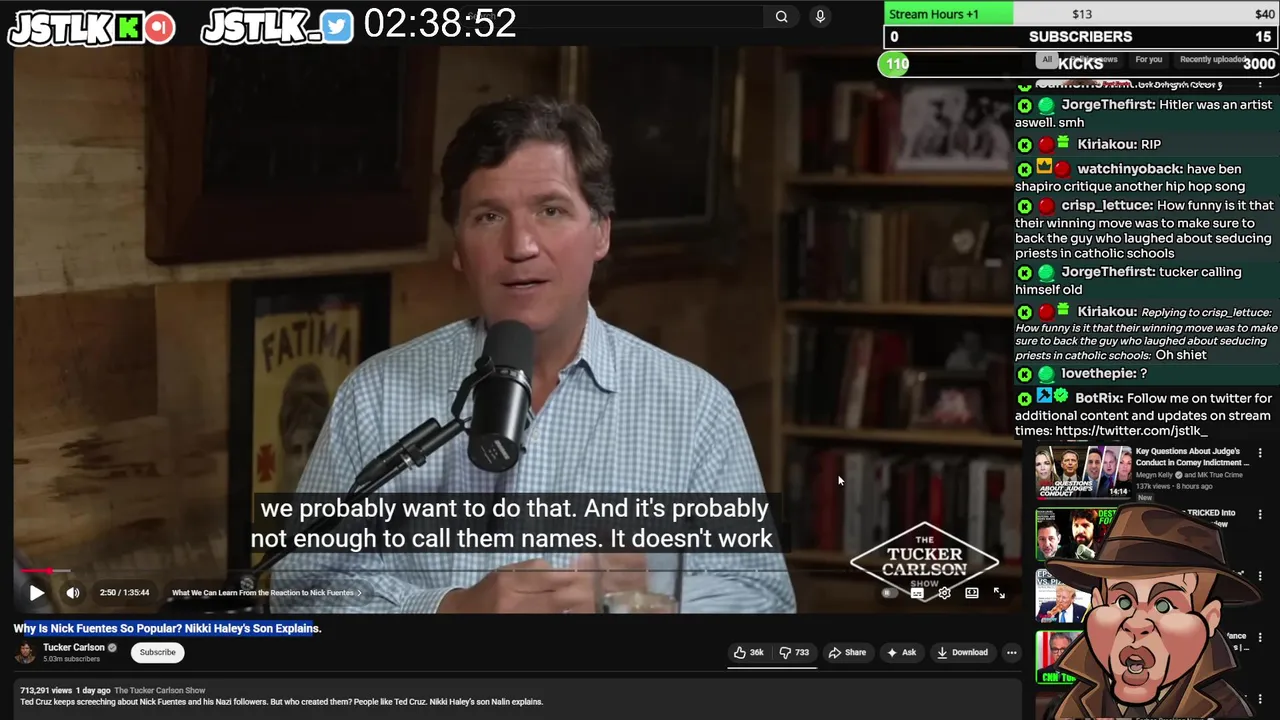Select the 'Recently uploaded' filter chip

[x=1212, y=59]
